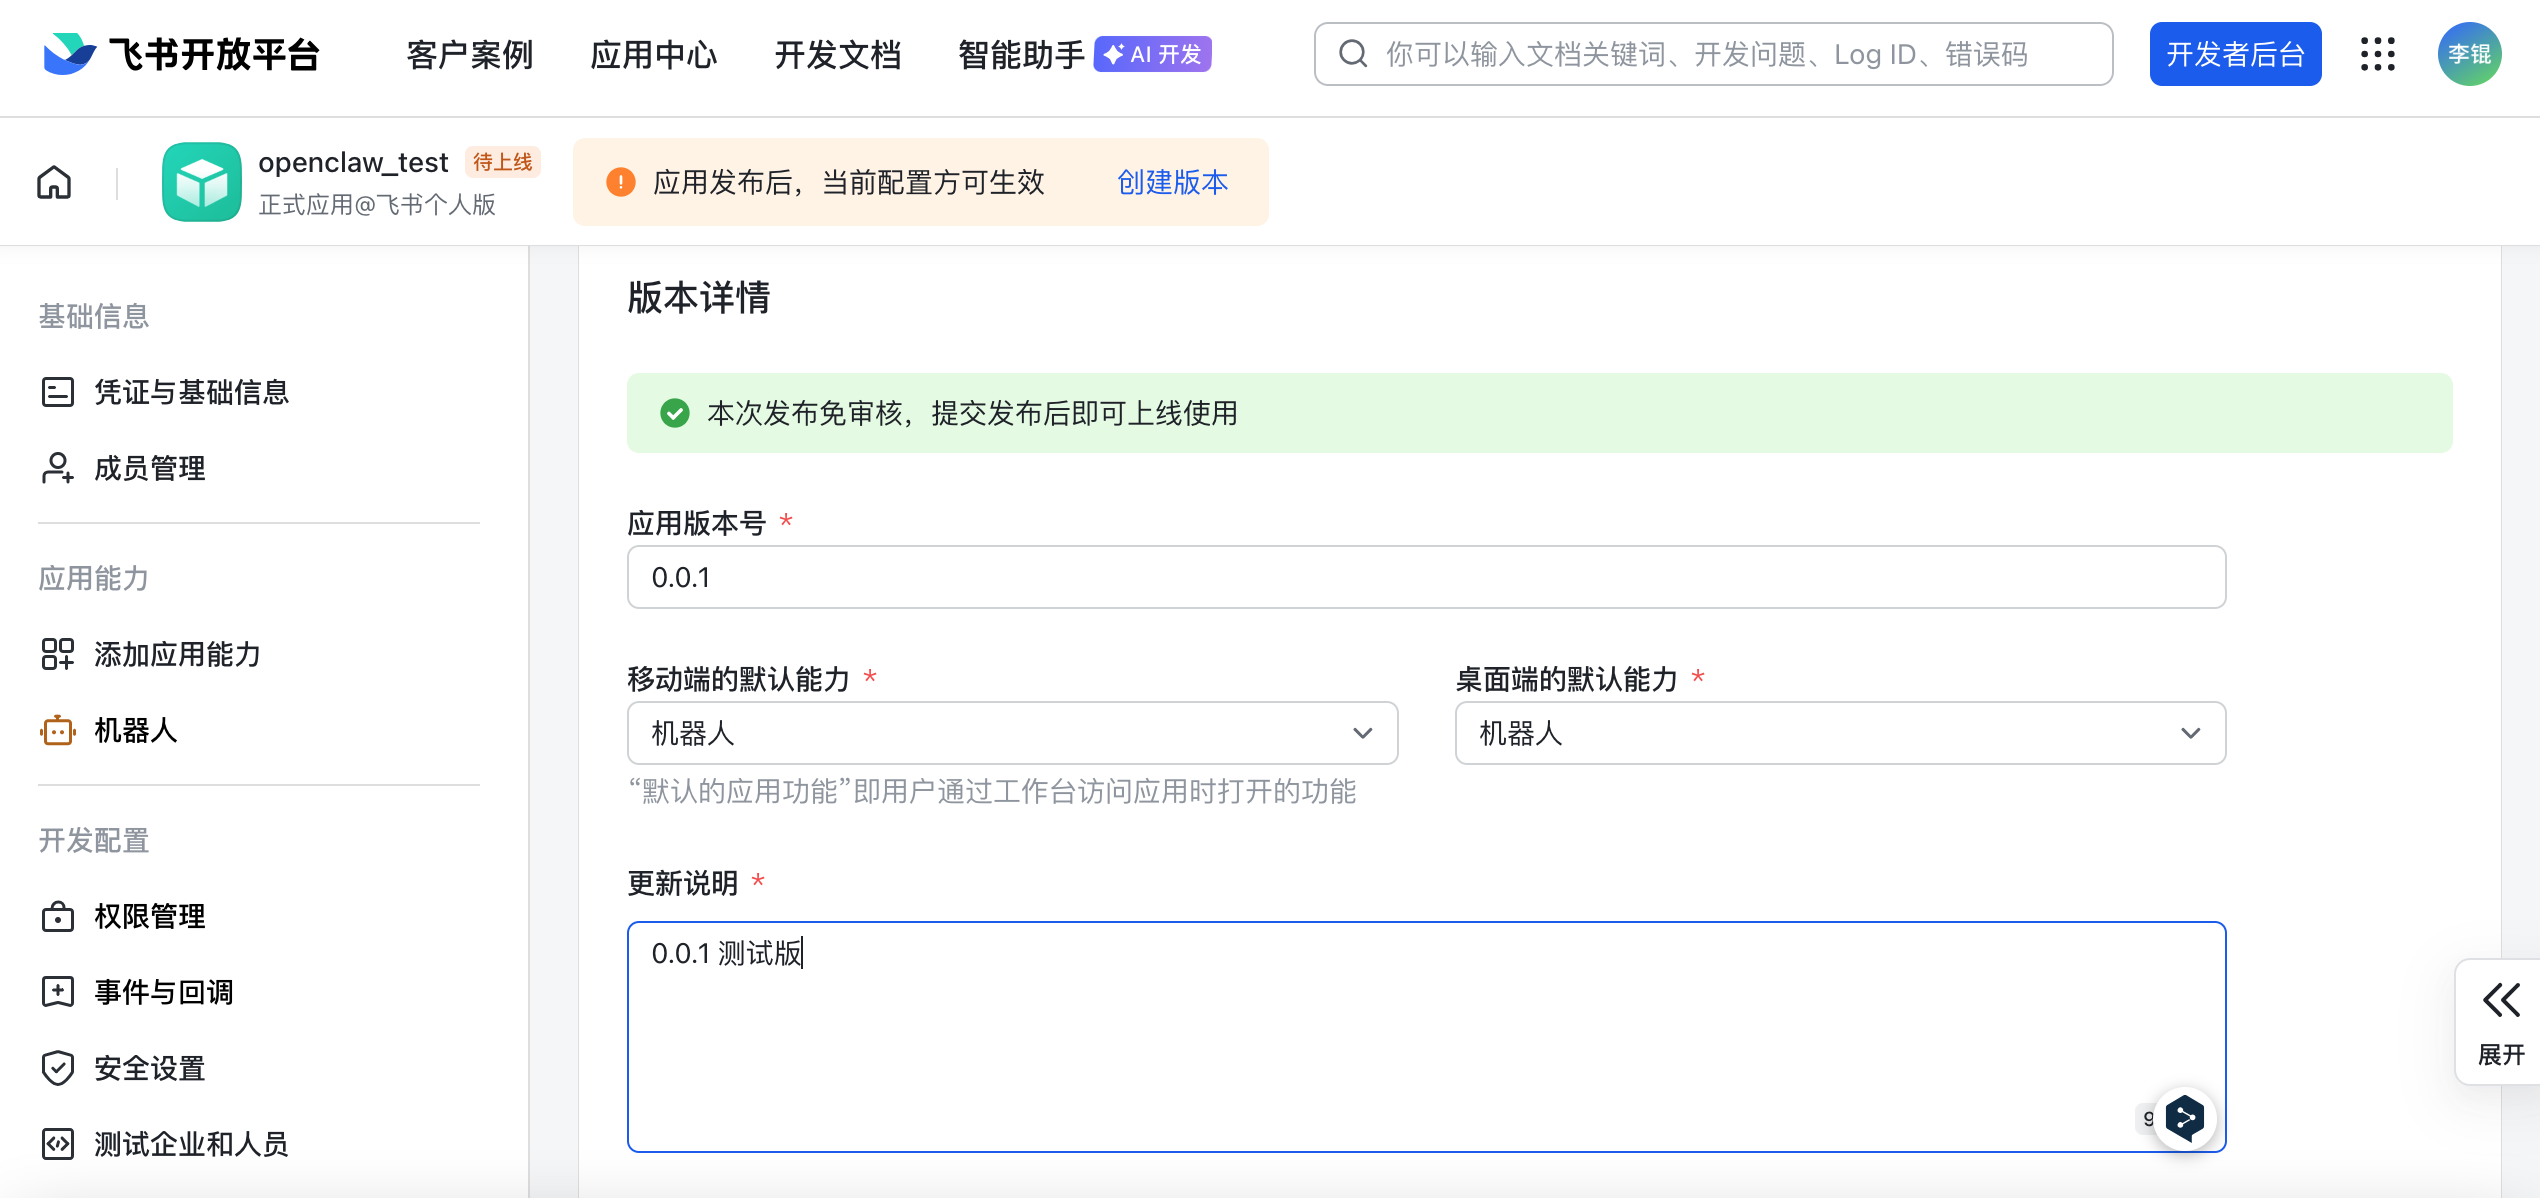Screen dimensions: 2540x1198
Task: Click the 应用版本号 input field
Action: coord(1425,577)
